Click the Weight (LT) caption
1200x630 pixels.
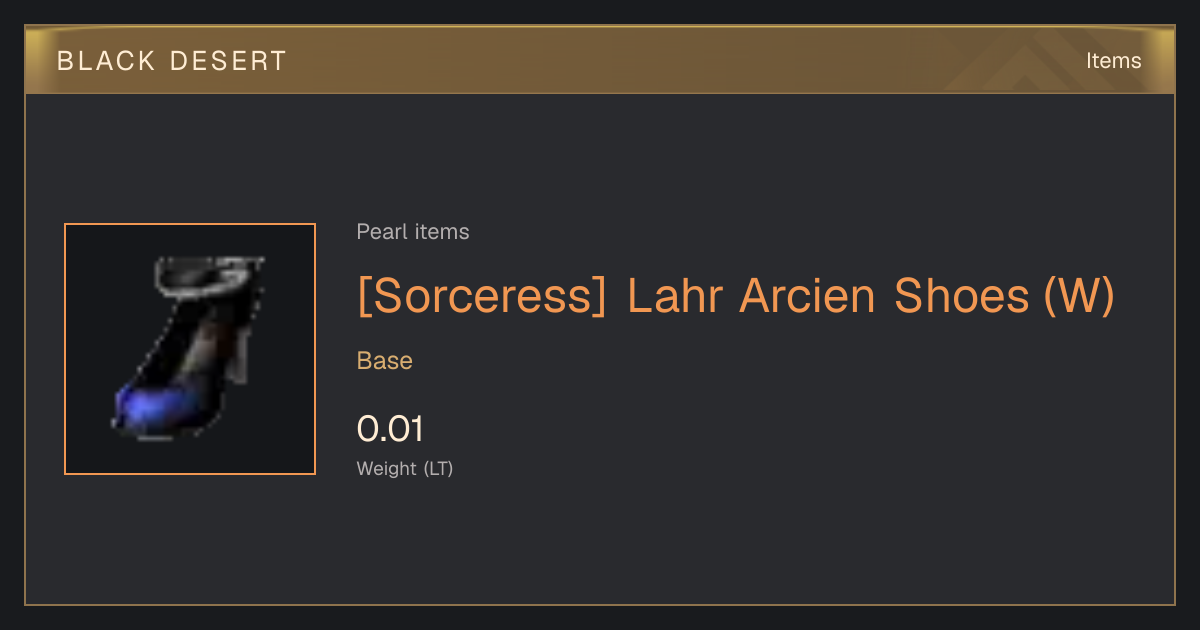click(x=405, y=468)
